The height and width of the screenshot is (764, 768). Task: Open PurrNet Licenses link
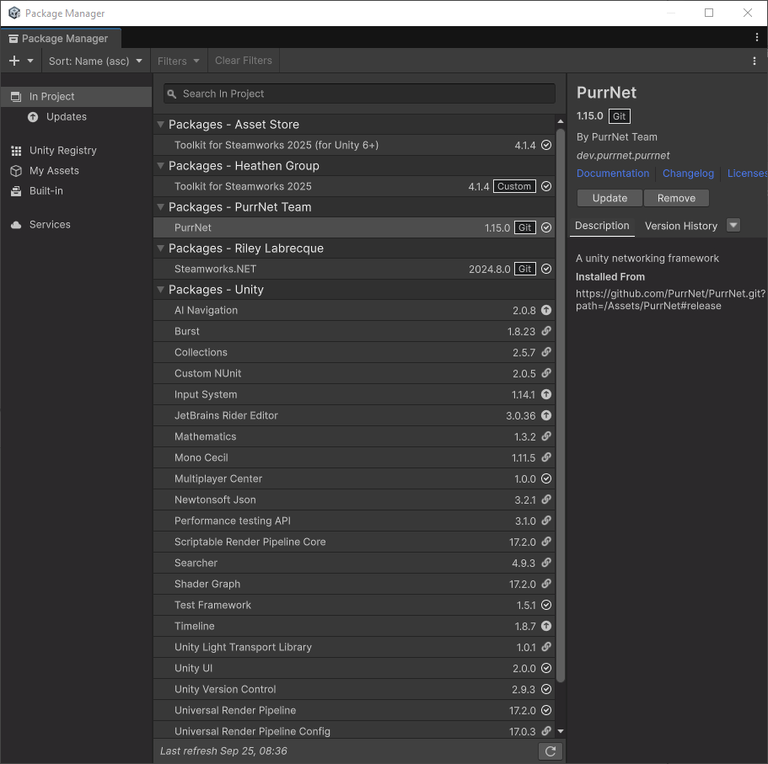click(x=747, y=173)
